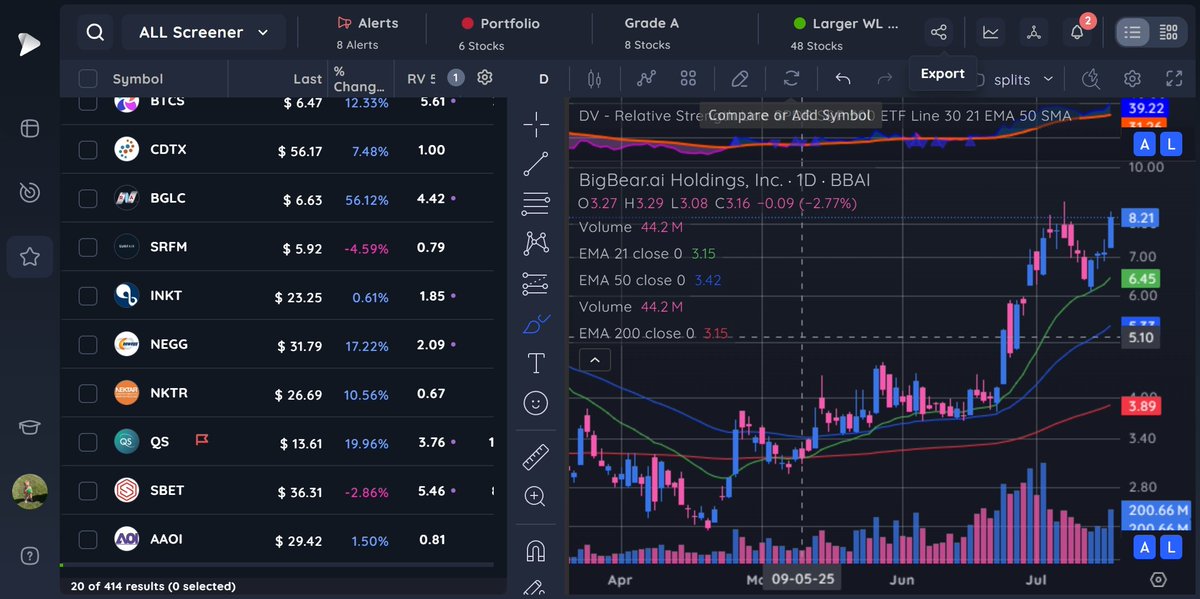Select the SBET symbol row
The width and height of the screenshot is (1200, 599).
tap(277, 491)
